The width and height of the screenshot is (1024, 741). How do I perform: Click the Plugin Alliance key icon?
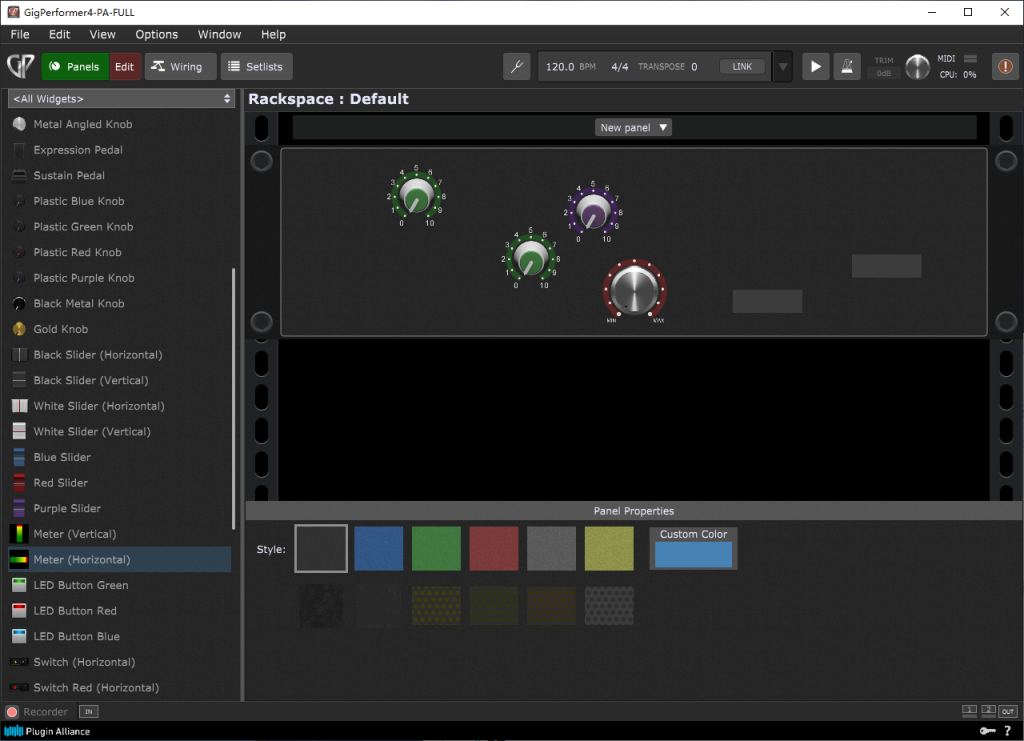[x=987, y=731]
